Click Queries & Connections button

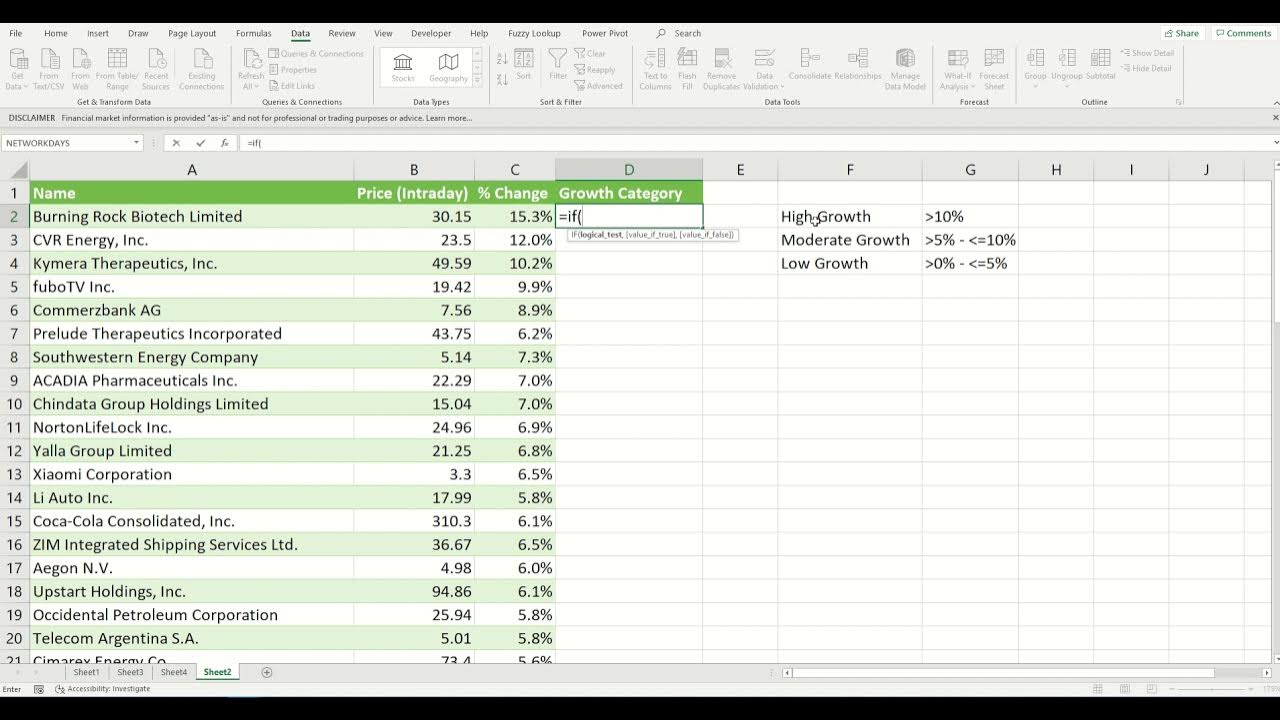tap(316, 54)
